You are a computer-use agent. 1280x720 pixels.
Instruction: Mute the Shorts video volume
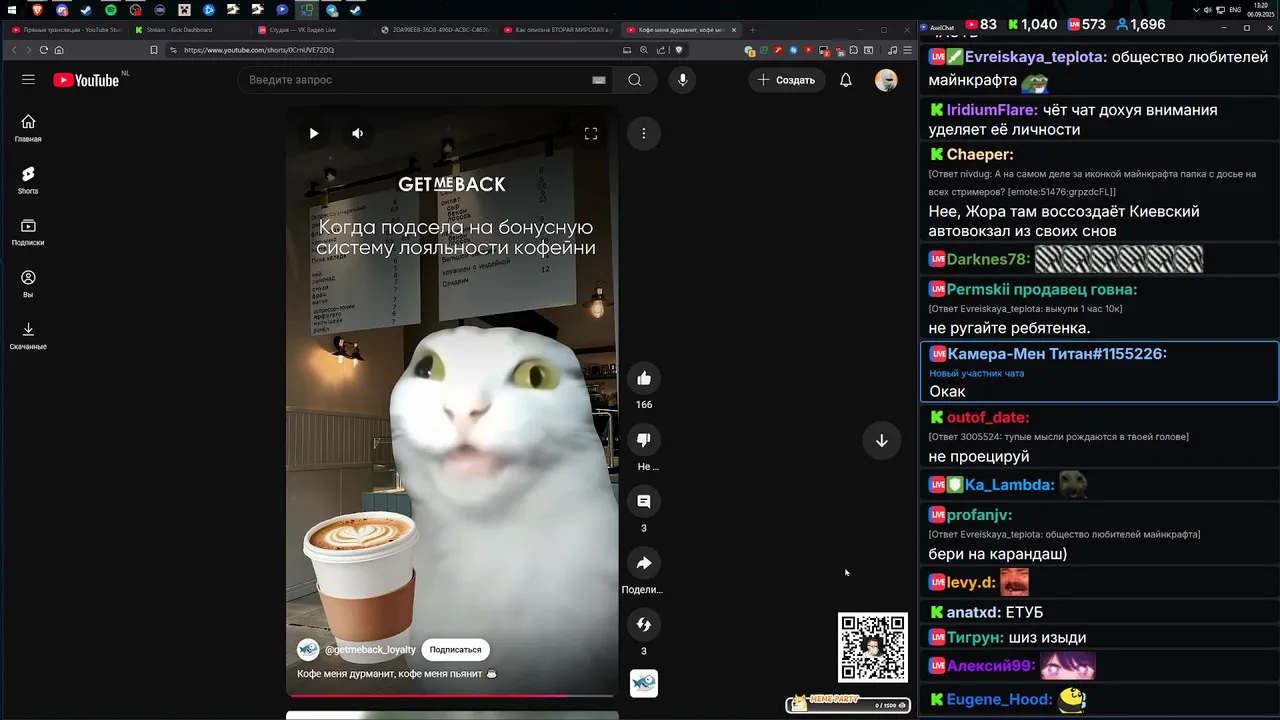358,133
